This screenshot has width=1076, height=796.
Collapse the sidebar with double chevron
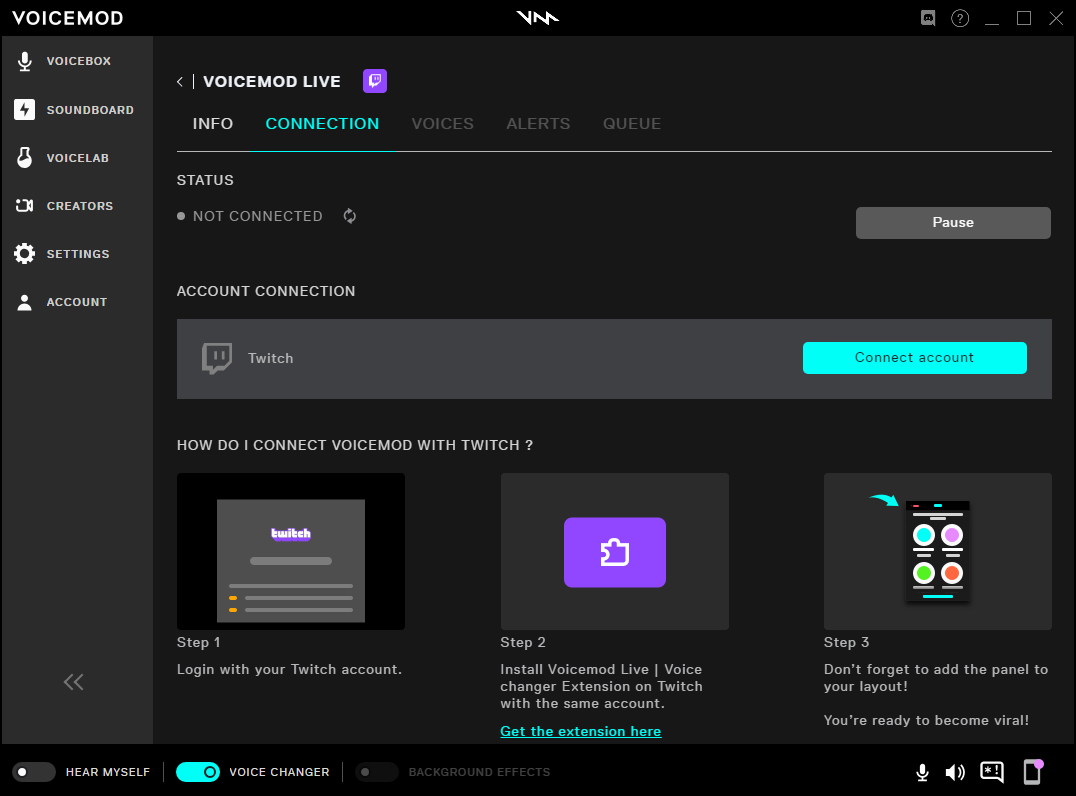coord(73,681)
